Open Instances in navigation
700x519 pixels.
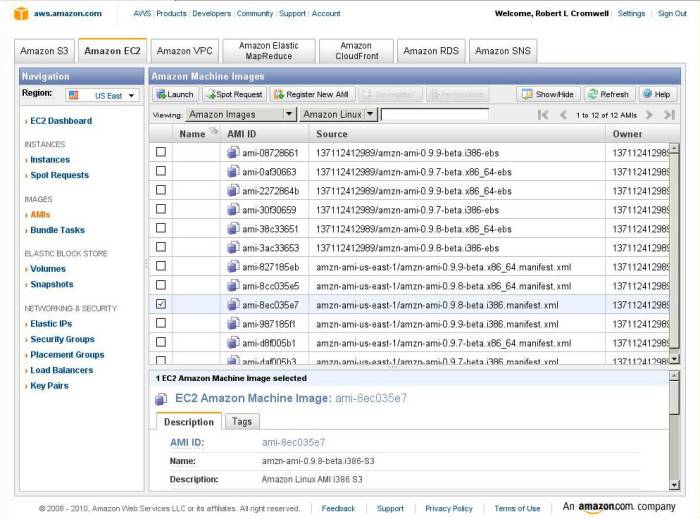pyautogui.click(x=50, y=160)
